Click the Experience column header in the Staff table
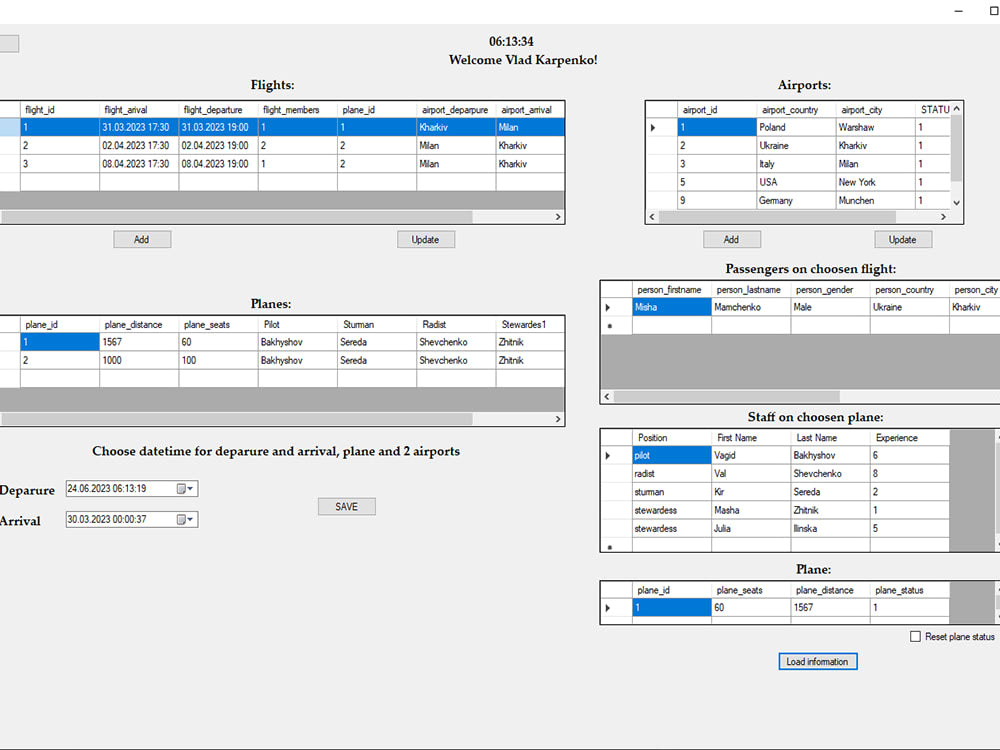Image resolution: width=1000 pixels, height=750 pixels. pyautogui.click(x=909, y=438)
